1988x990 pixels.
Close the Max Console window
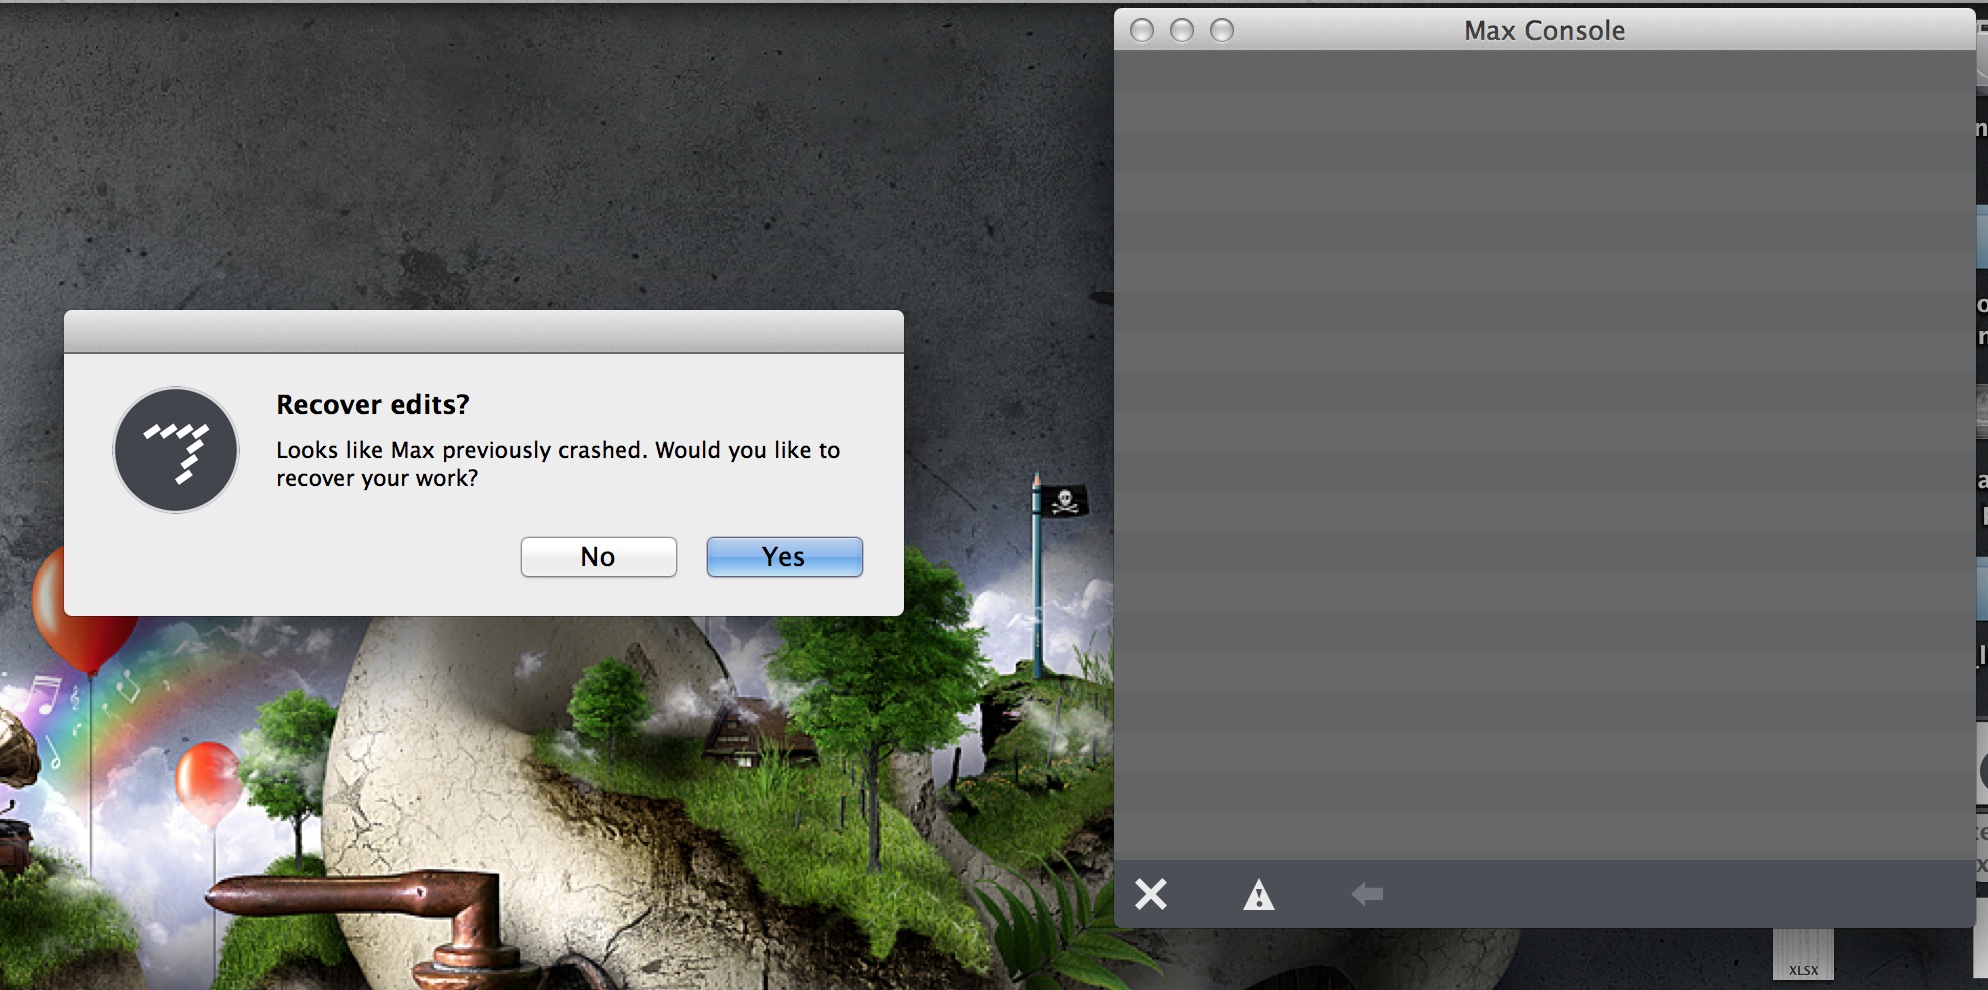pos(1142,31)
